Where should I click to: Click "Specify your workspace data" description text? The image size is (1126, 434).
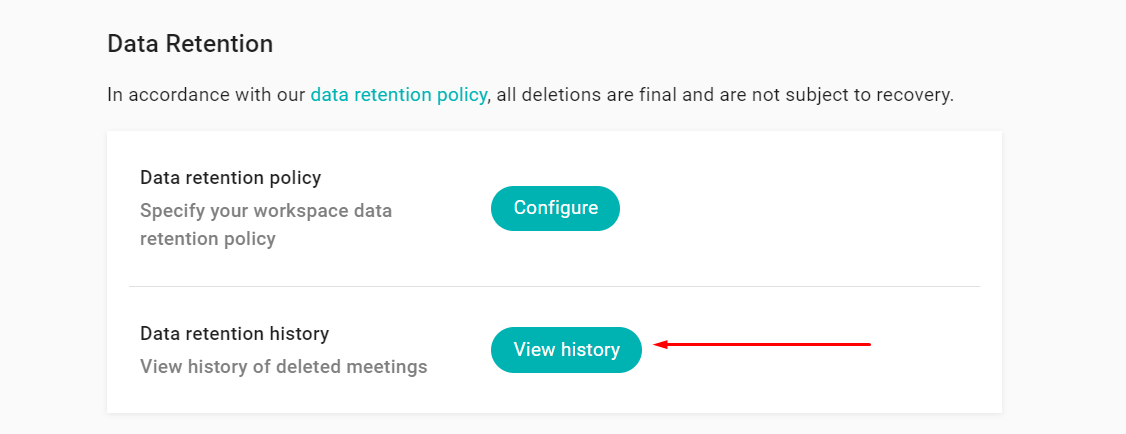266,211
